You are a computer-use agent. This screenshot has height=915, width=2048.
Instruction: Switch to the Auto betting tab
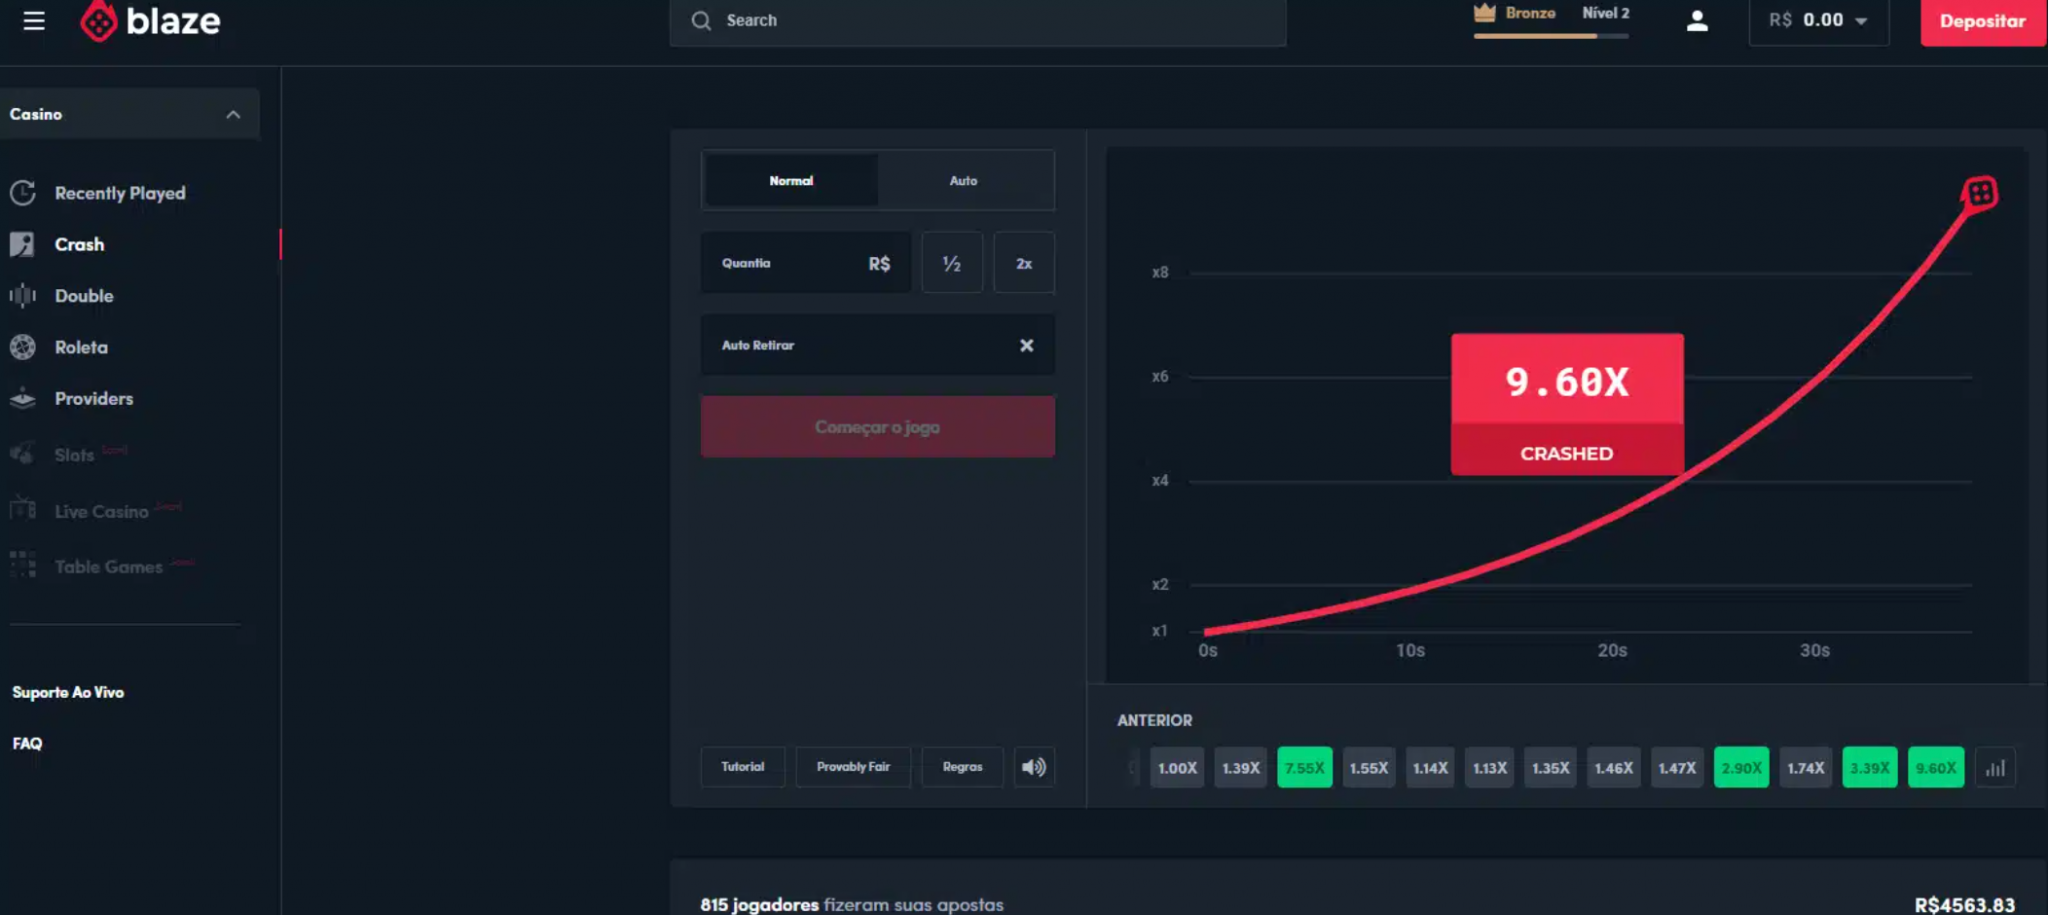(963, 180)
